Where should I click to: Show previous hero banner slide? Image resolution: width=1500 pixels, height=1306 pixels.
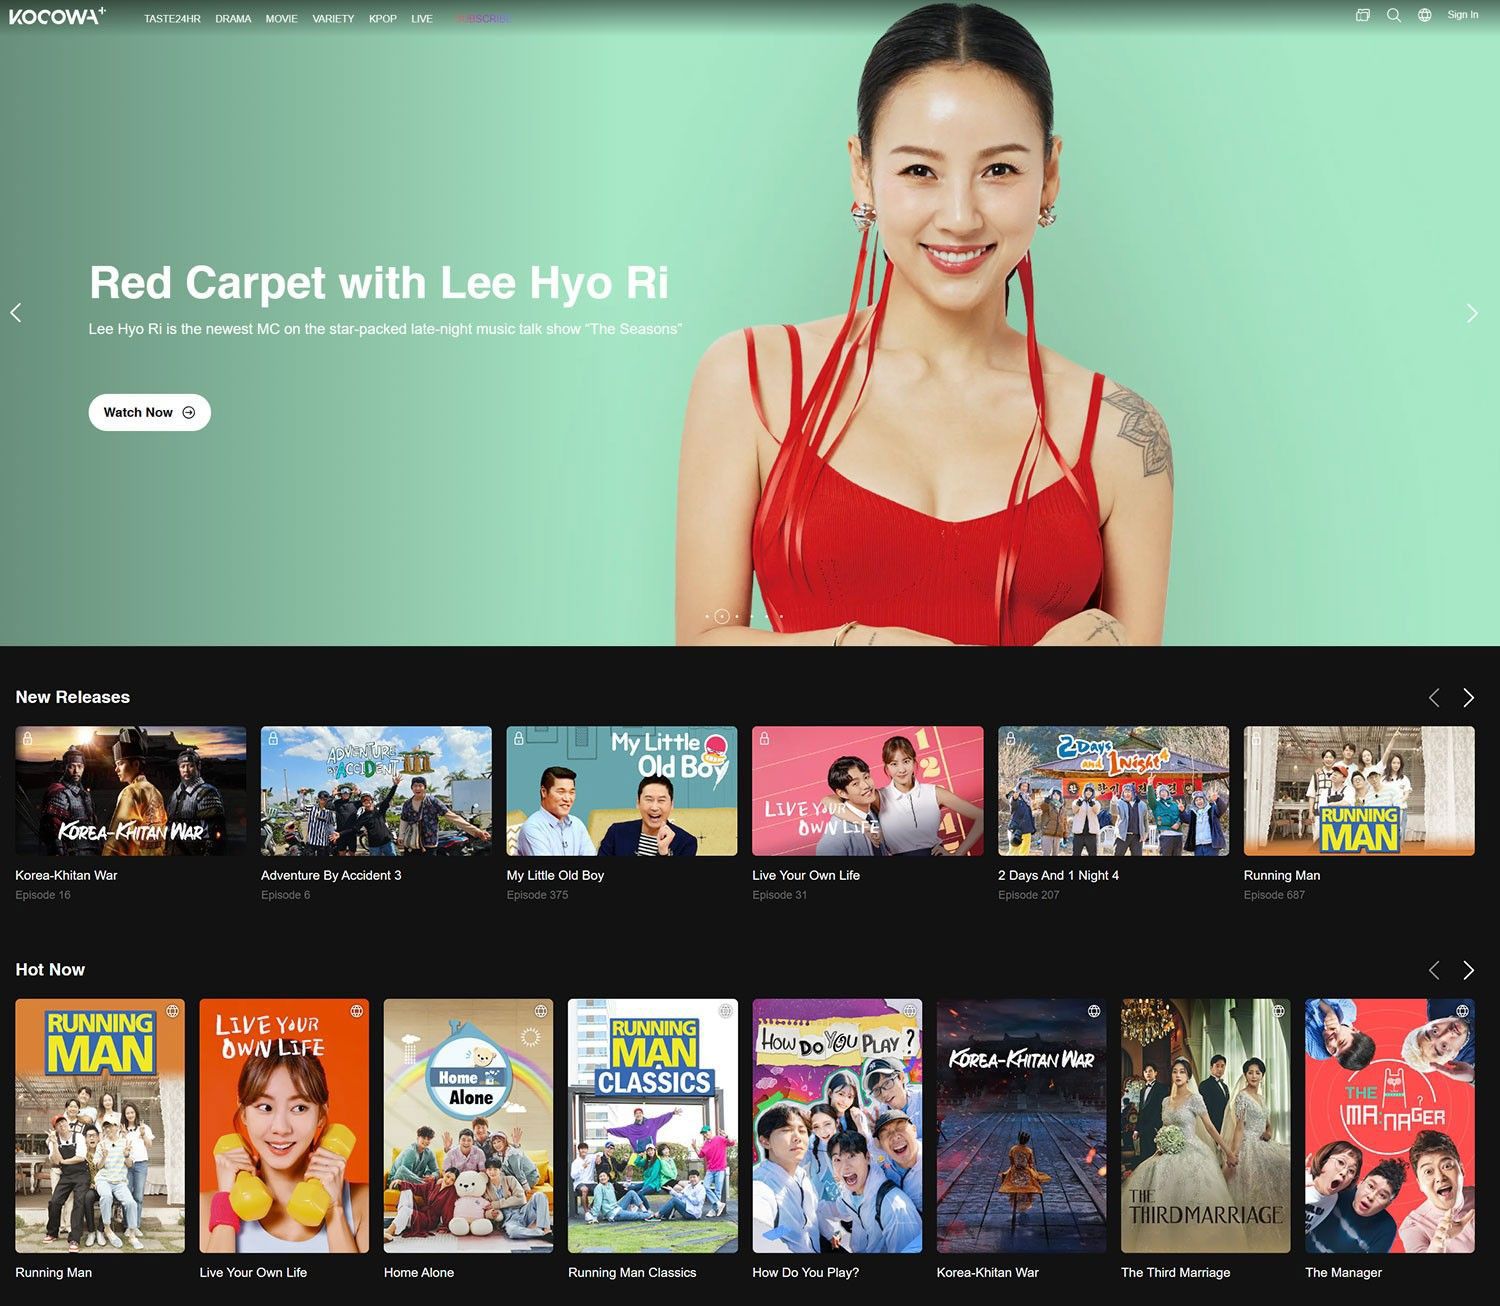[x=16, y=313]
